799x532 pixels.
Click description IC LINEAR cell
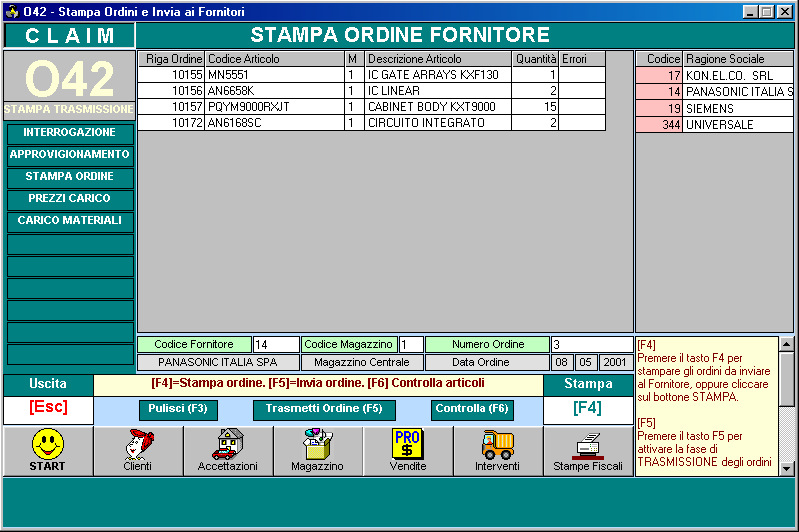[438, 91]
